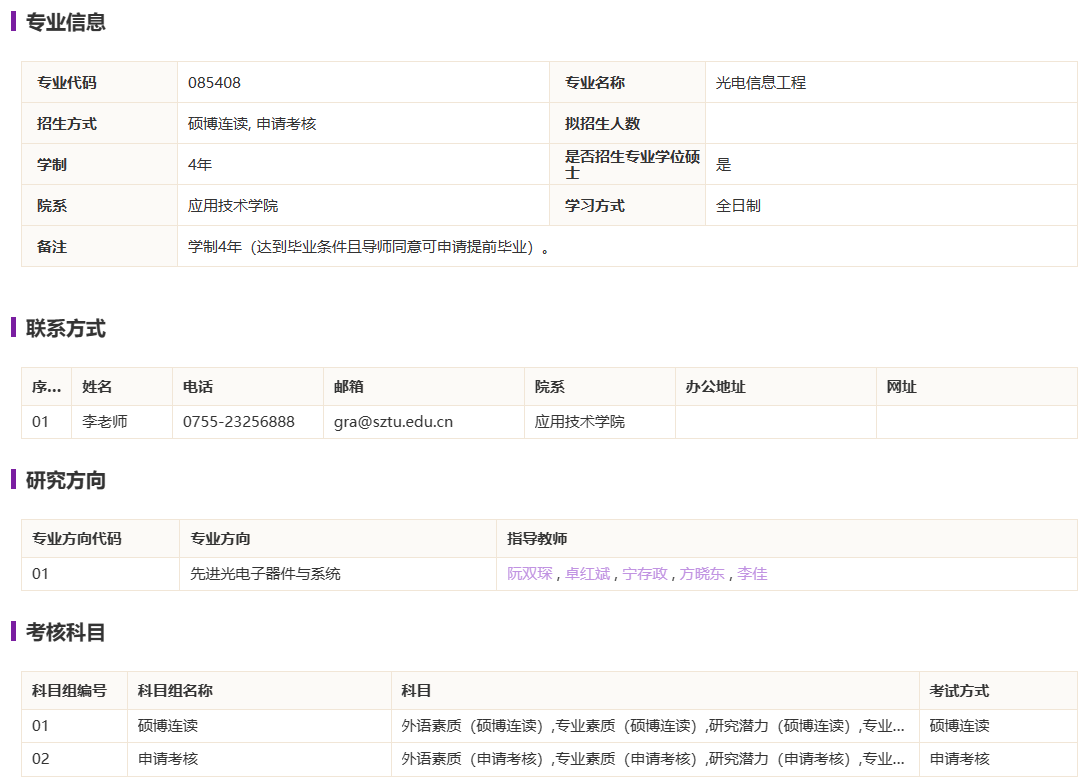Screen dimensions: 1088x784
Task: Click the email gra@sztu.edu.cn
Action: coord(393,422)
